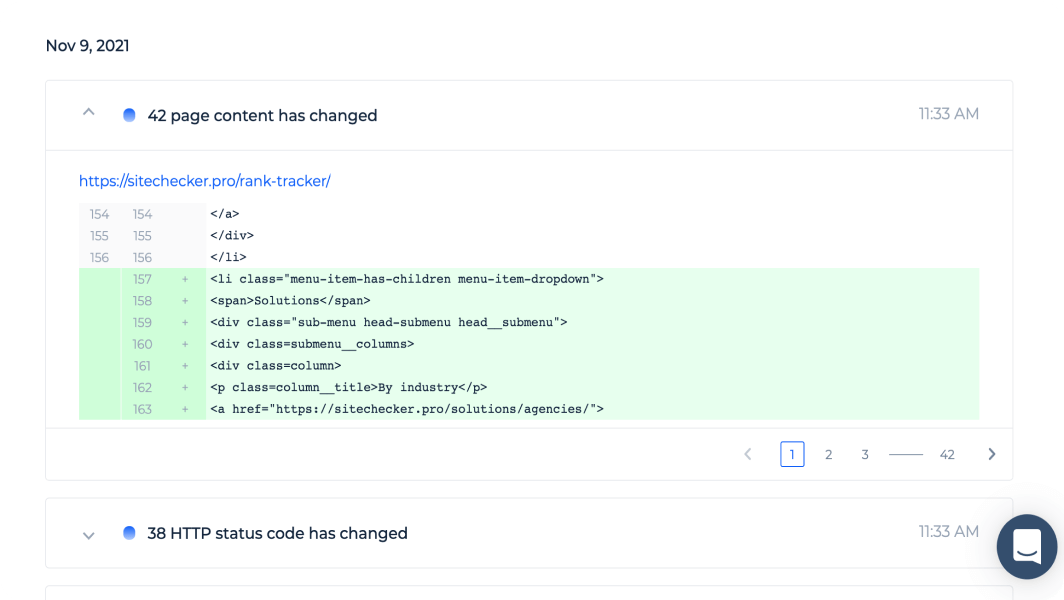Viewport: 1064px width, 600px height.
Task: Go to pagination page 3
Action: tap(865, 455)
